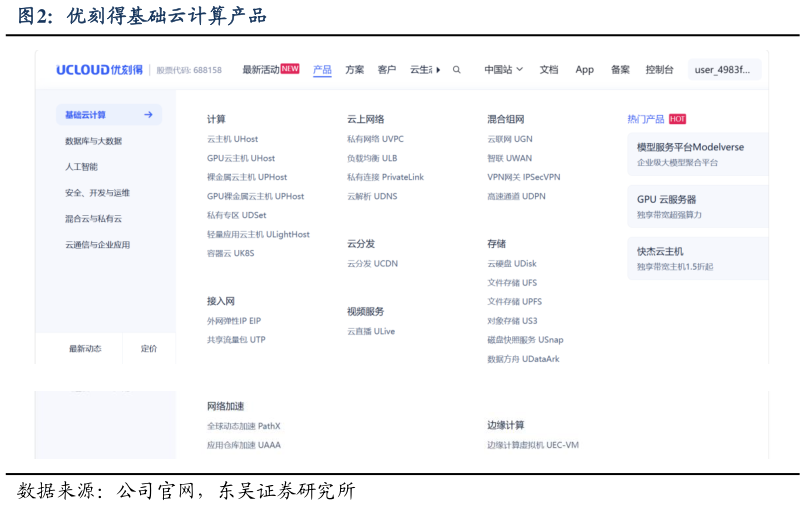Open 外网弹性IP EIP link
This screenshot has width=805, height=506.
pos(234,321)
